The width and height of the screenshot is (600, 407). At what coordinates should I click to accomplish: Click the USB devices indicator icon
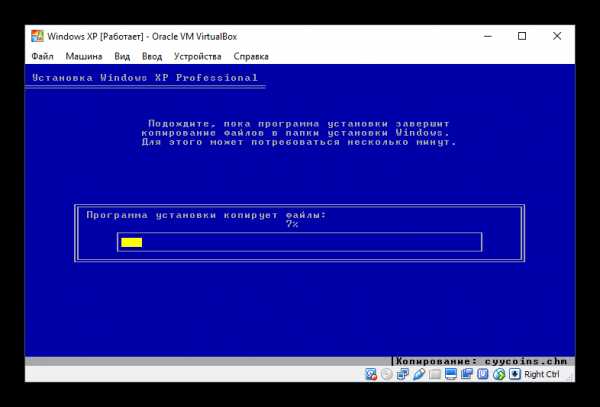[419, 374]
